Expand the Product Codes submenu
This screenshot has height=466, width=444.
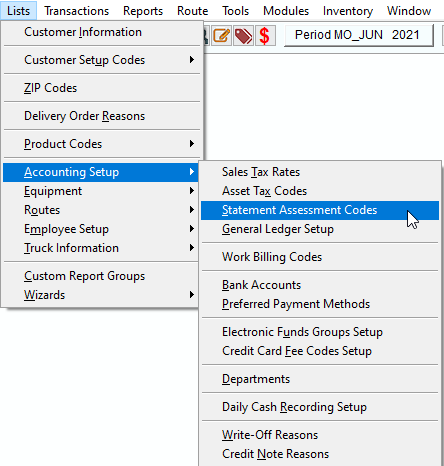point(101,144)
